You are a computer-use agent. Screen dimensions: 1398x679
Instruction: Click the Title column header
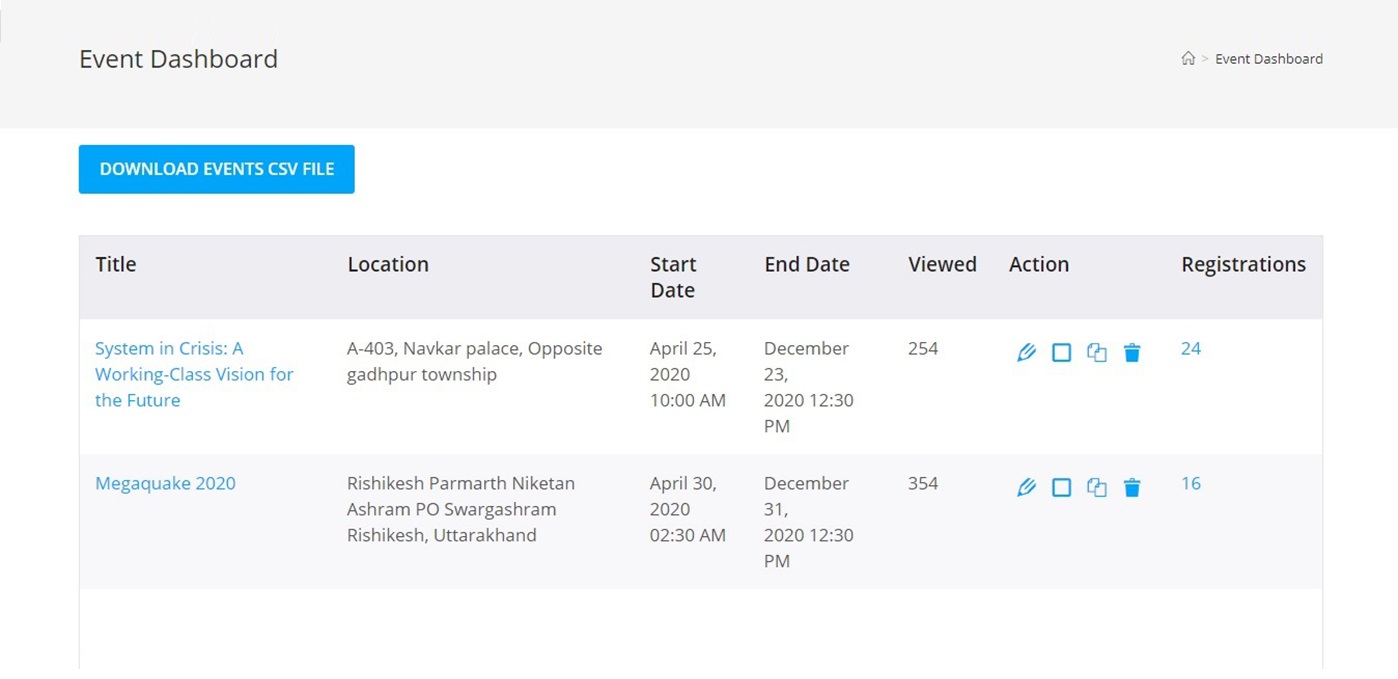(116, 264)
